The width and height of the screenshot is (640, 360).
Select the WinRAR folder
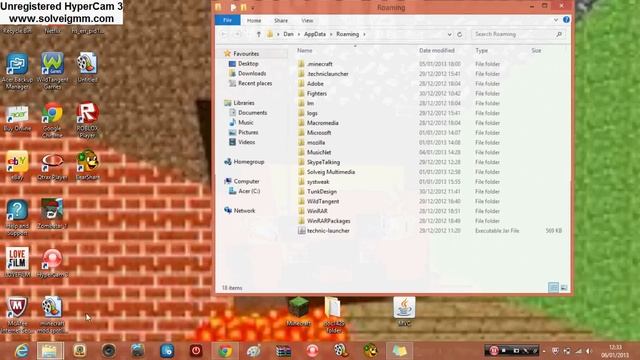317,211
